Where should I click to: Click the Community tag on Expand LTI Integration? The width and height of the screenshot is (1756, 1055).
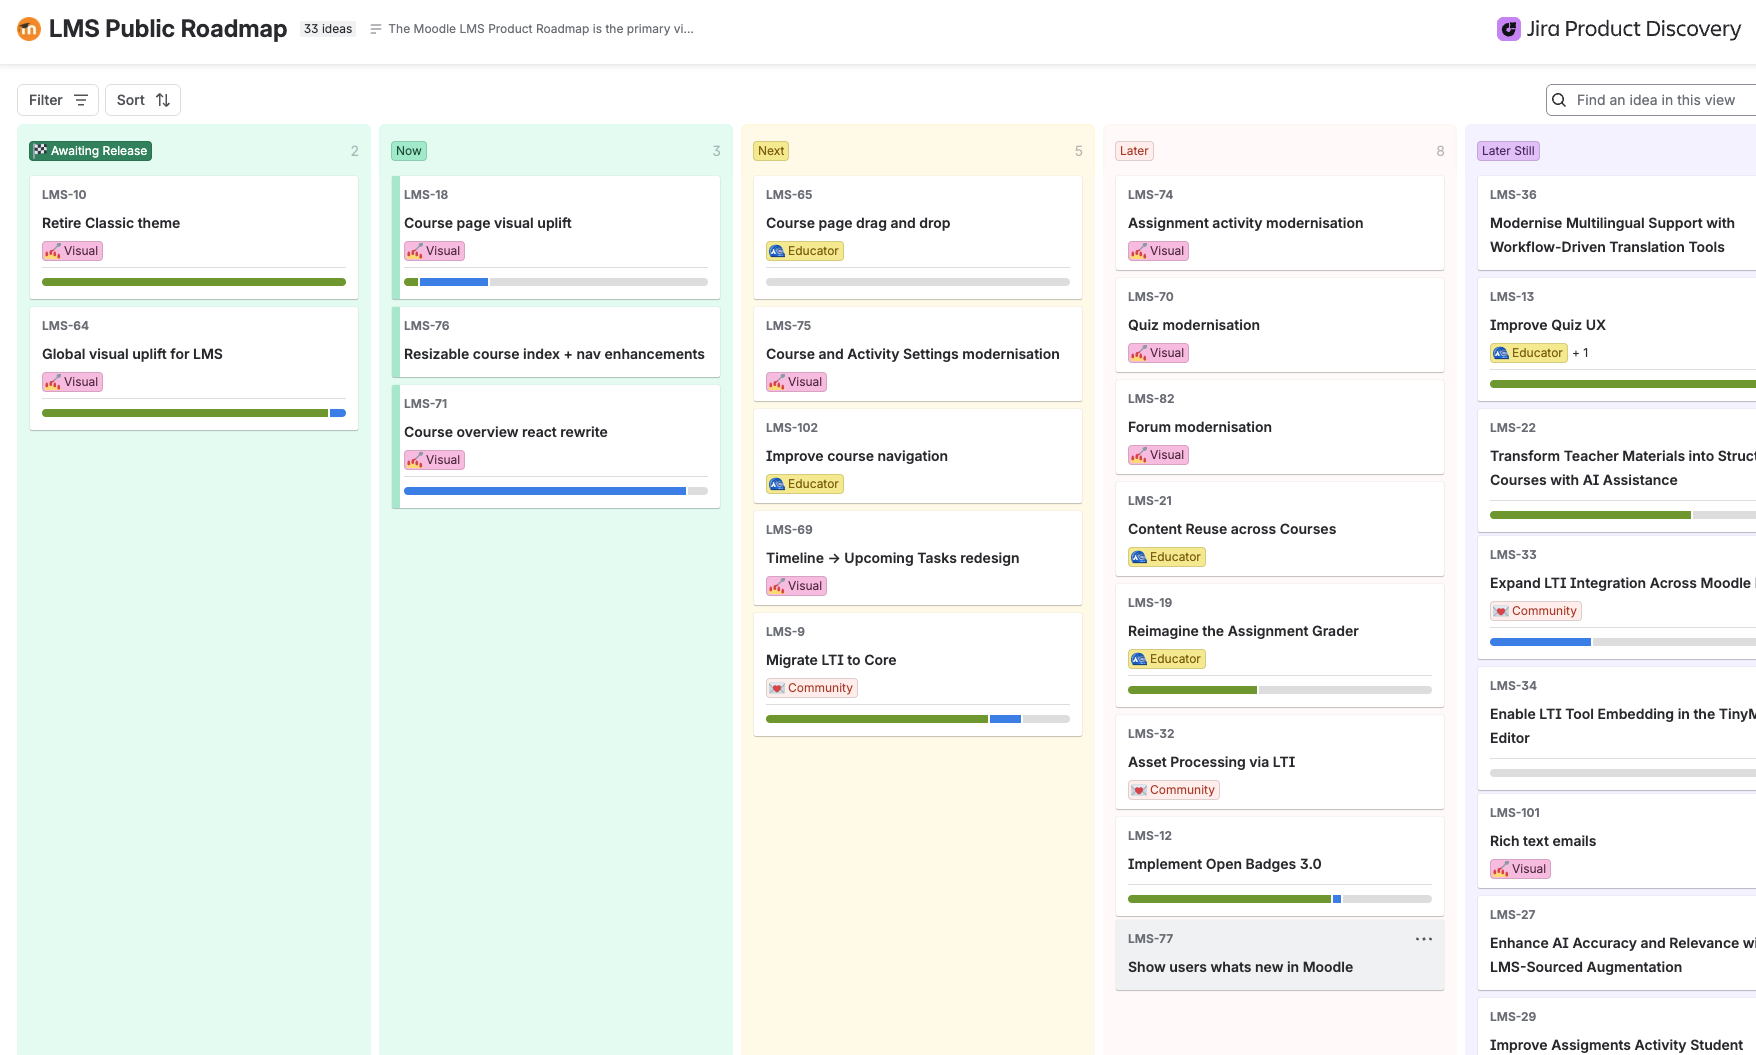click(x=1536, y=611)
